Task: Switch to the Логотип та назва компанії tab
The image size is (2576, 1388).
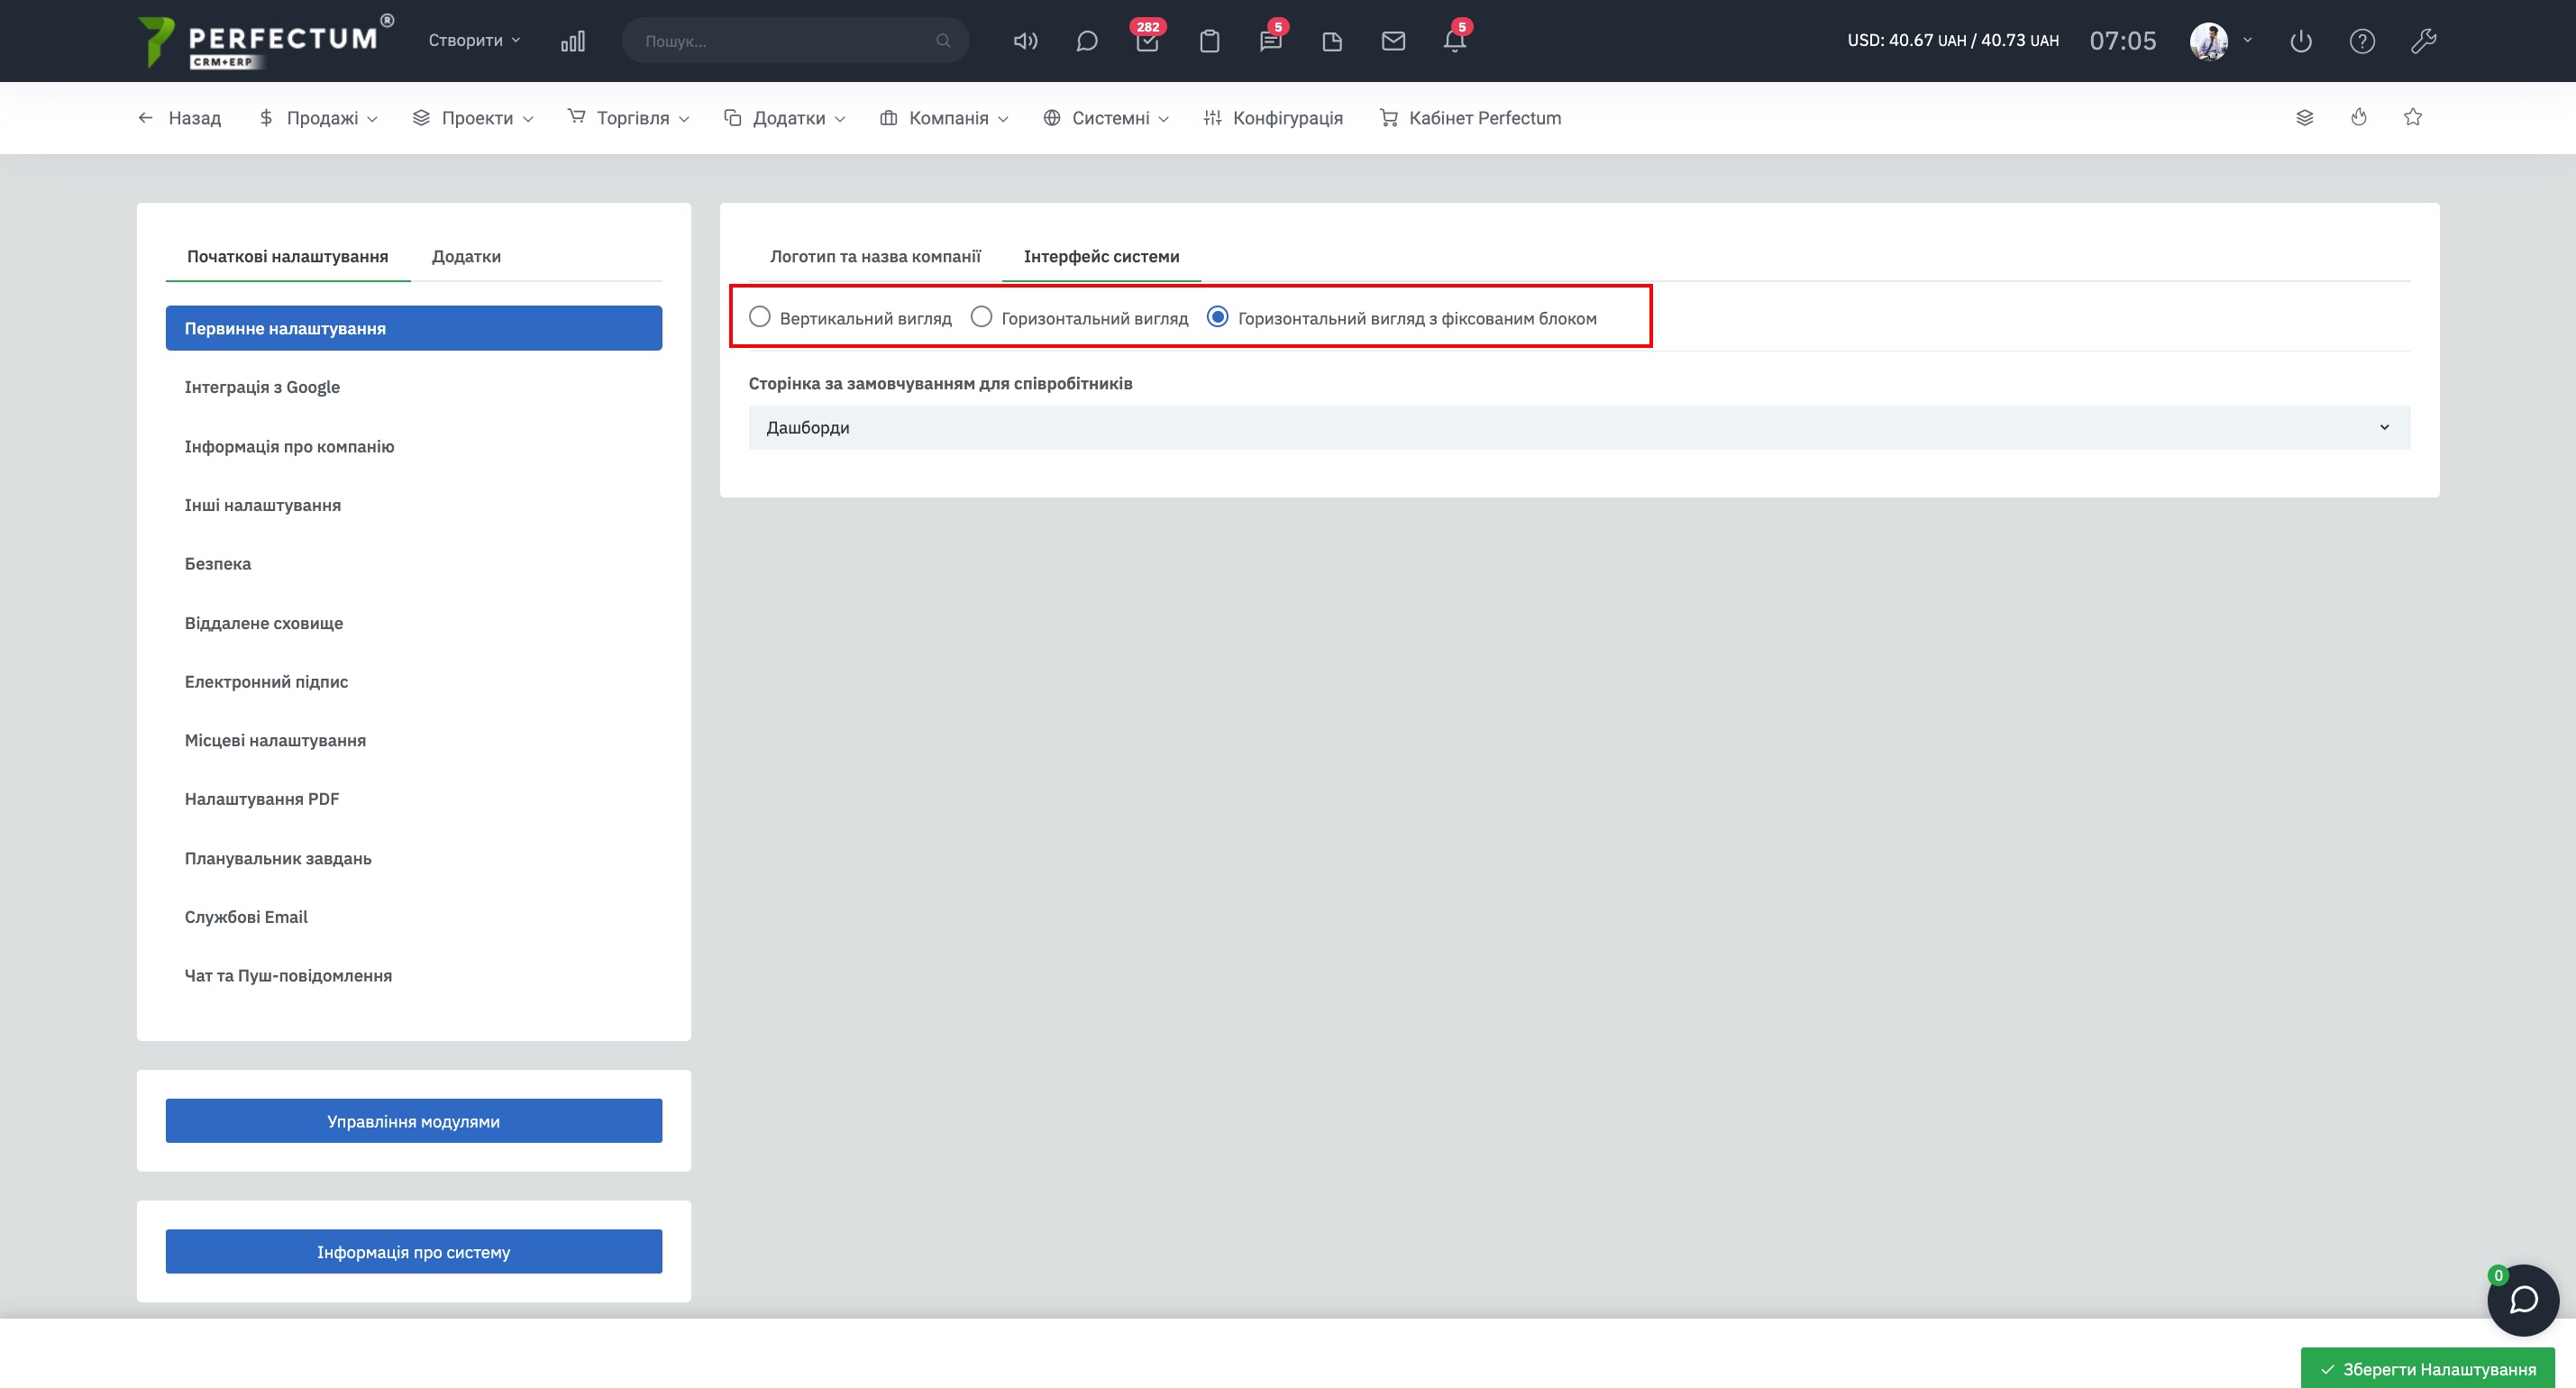Action: [875, 256]
